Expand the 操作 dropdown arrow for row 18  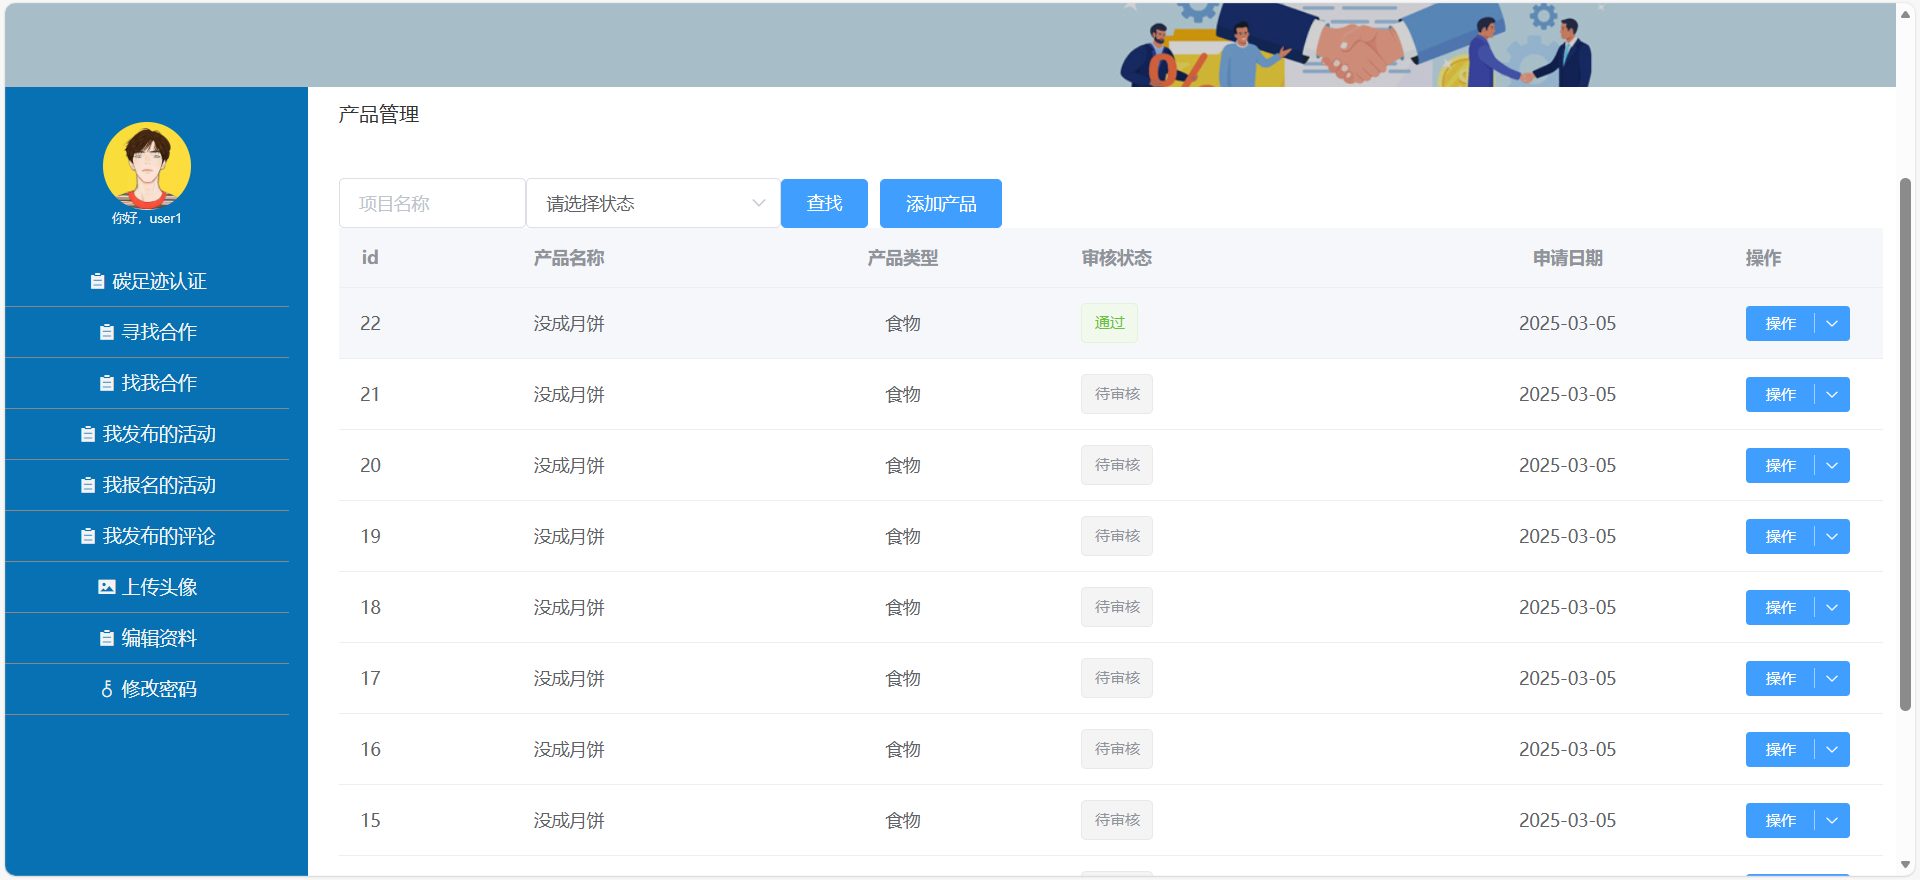point(1832,608)
